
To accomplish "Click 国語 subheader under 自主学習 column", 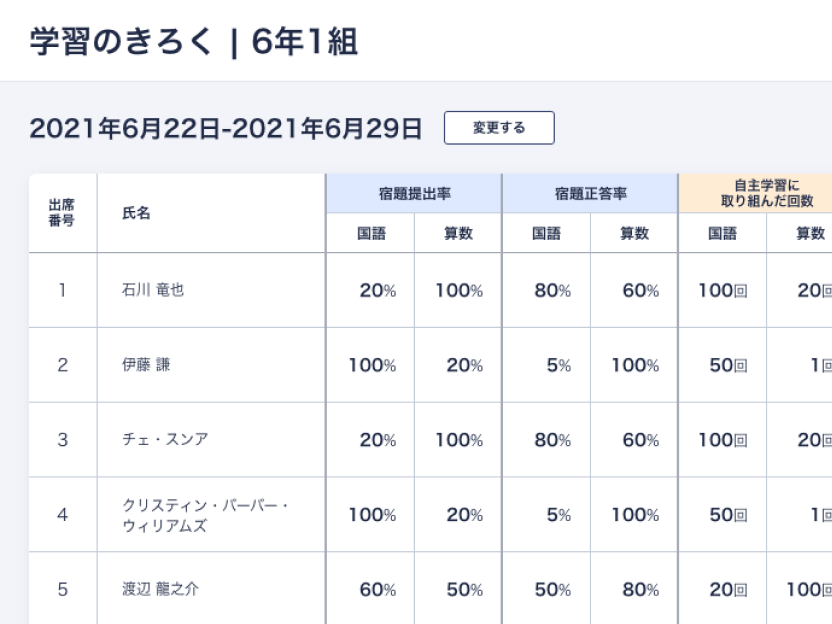I will click(723, 233).
